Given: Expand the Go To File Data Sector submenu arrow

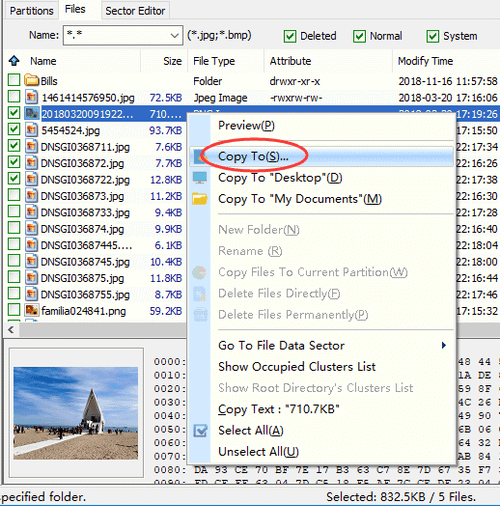Looking at the screenshot, I should click(444, 345).
